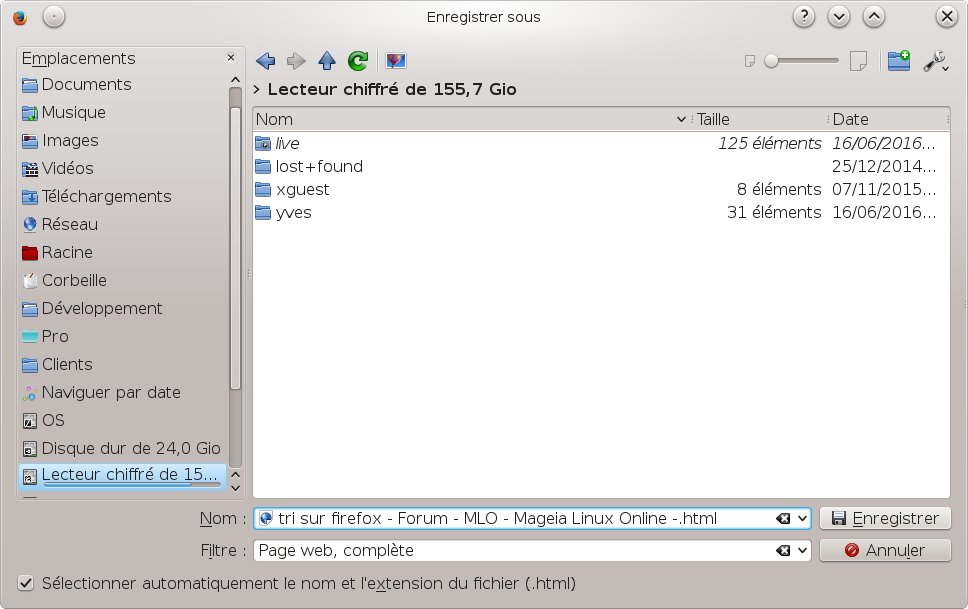Click the help question mark button
Screen dimensions: 968x609
pos(804,17)
